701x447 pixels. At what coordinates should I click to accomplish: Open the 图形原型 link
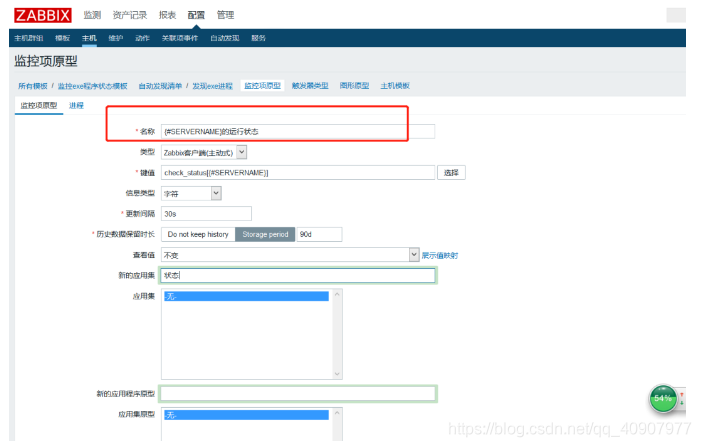[x=354, y=86]
